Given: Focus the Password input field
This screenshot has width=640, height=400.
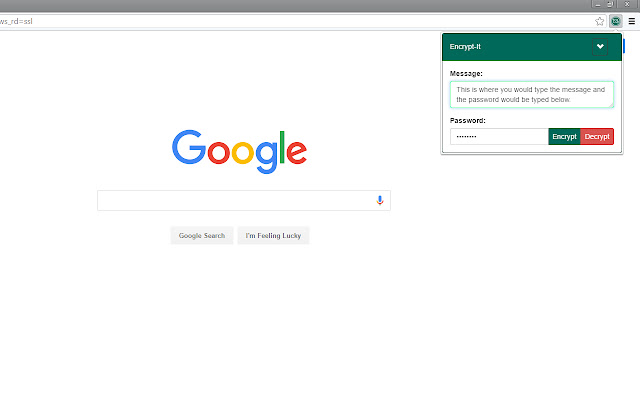Looking at the screenshot, I should pos(499,136).
